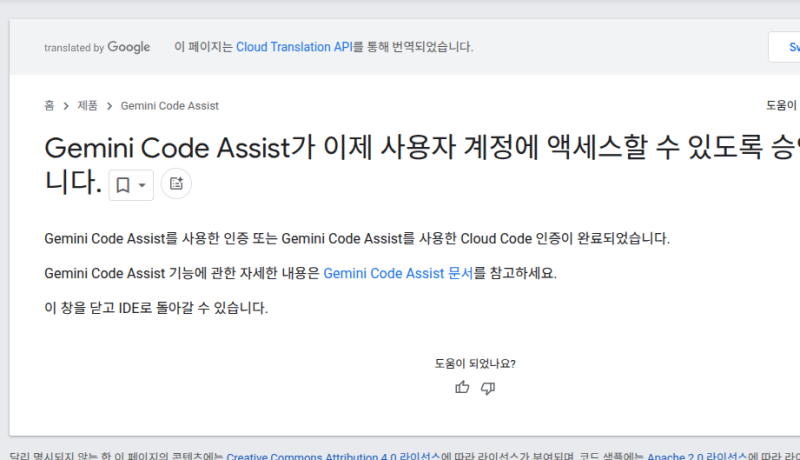
Task: Go to 홈 breadcrumb
Action: 49,106
